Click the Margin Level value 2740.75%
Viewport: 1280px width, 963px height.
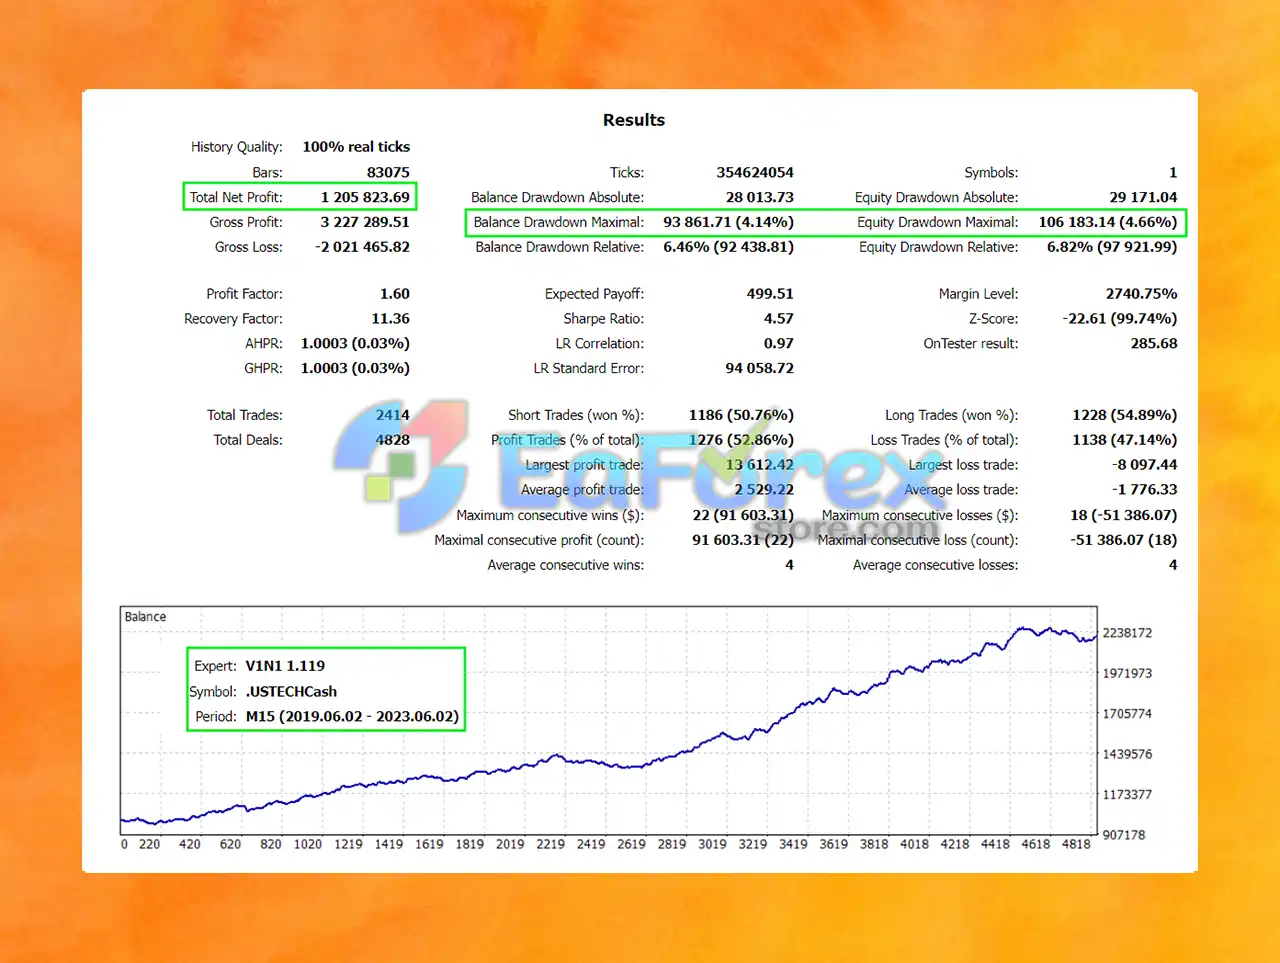click(1141, 294)
